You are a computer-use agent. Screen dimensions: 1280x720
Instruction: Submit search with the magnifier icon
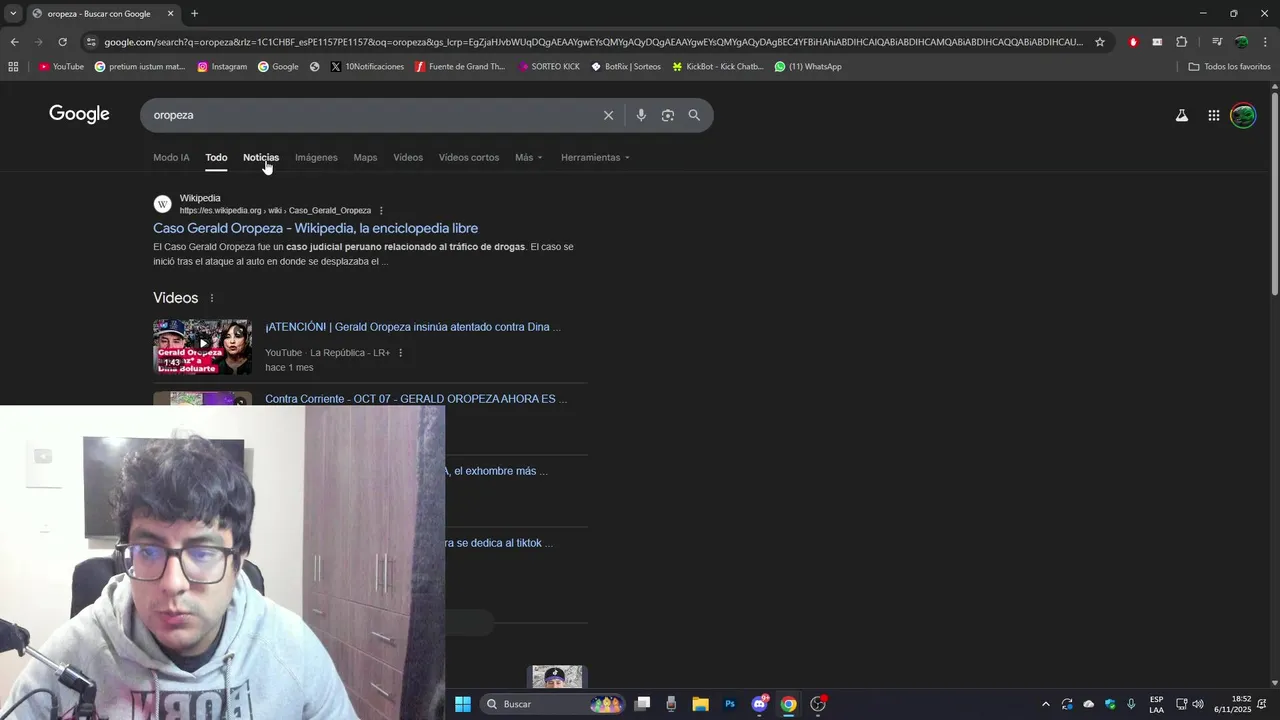point(694,115)
